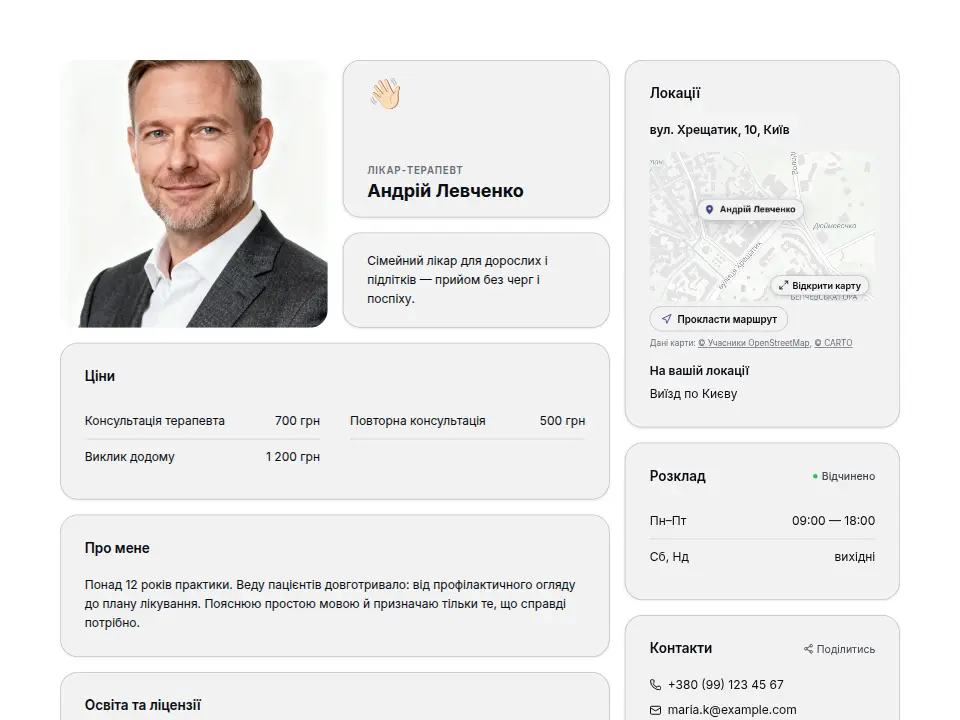The image size is (960, 720).
Task: Follow the CARTO attribution link
Action: click(x=833, y=343)
